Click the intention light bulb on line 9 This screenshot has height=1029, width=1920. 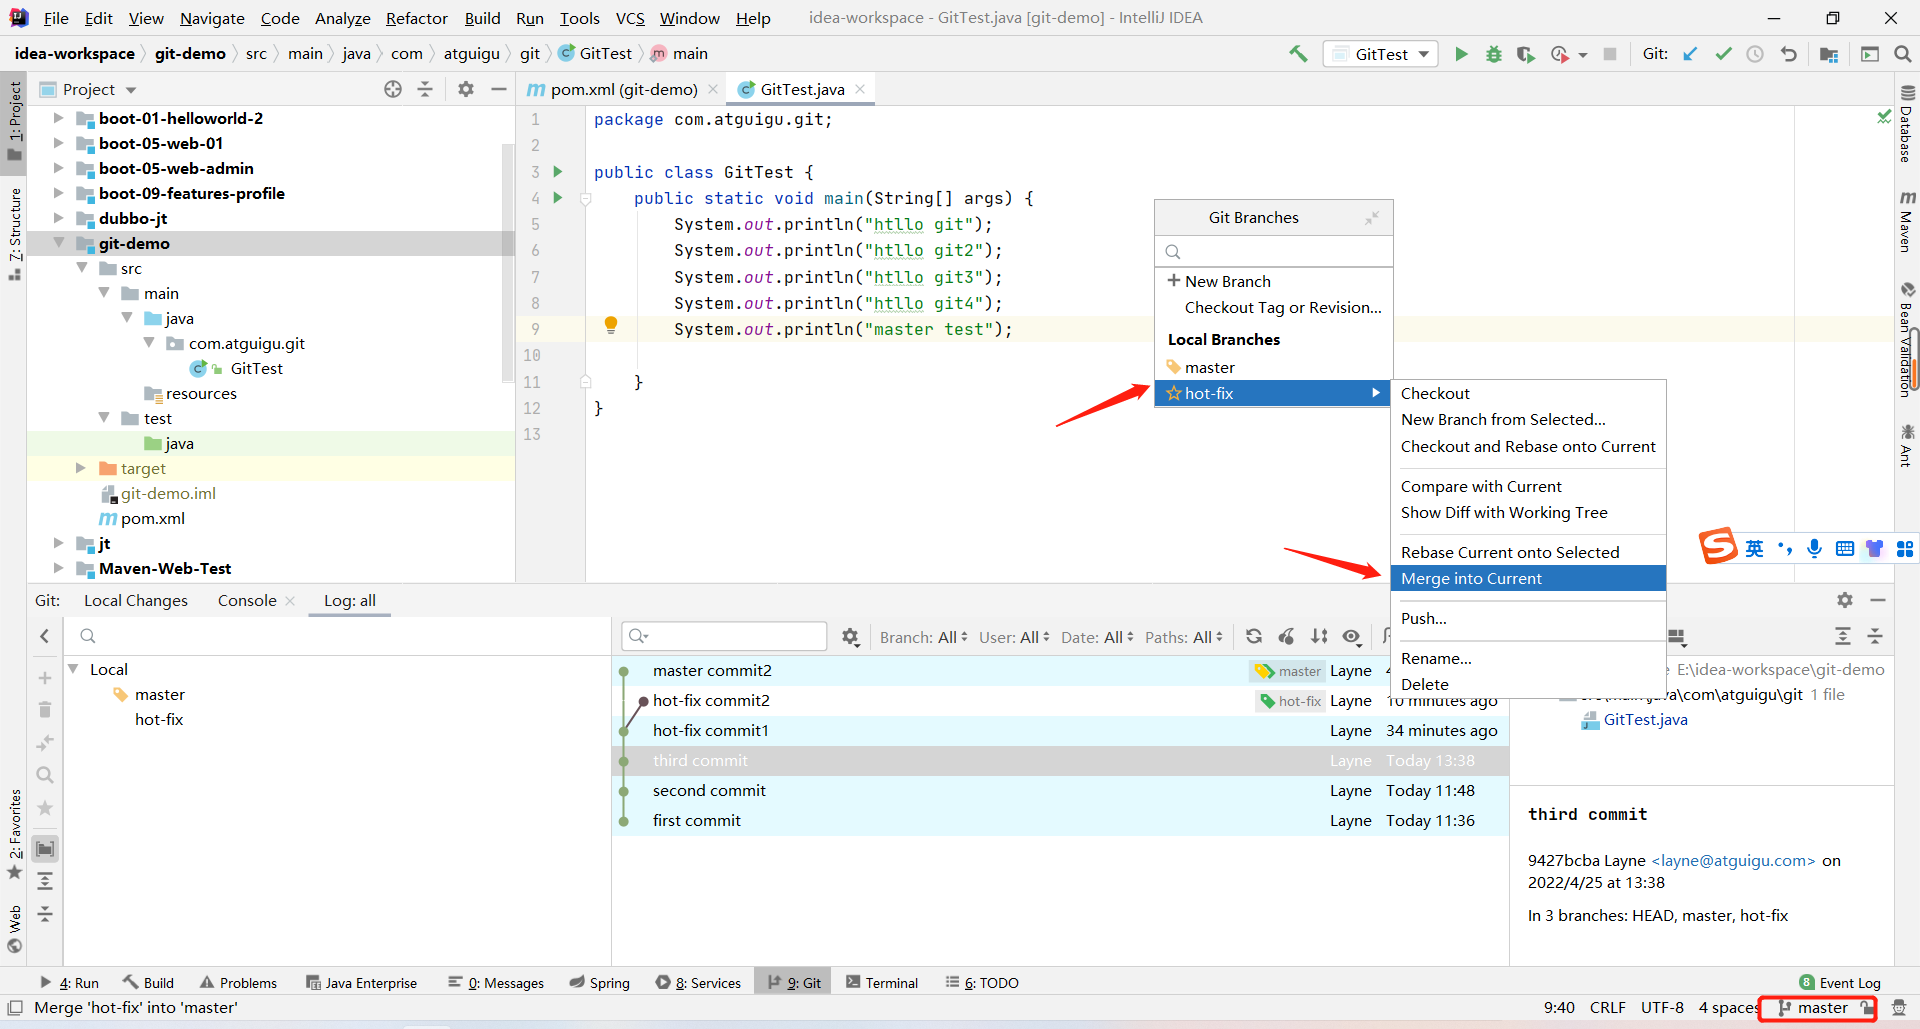click(x=611, y=324)
